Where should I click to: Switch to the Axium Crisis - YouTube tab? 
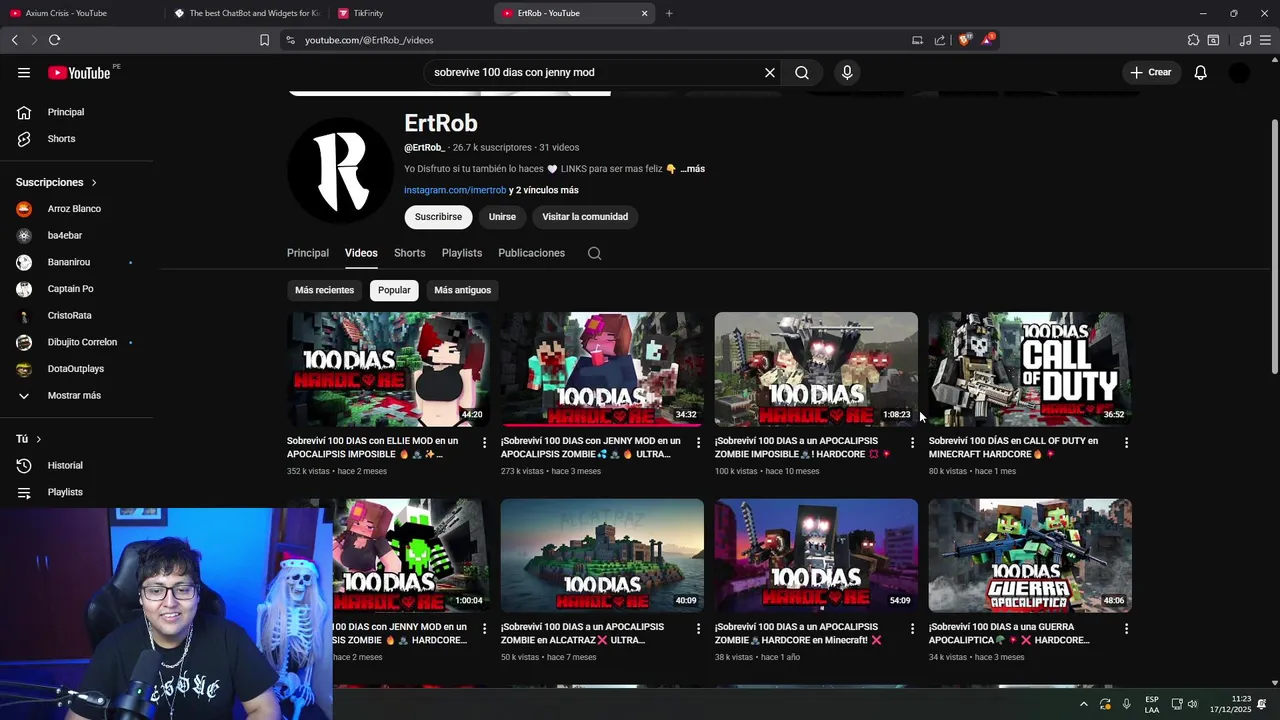[x=82, y=13]
